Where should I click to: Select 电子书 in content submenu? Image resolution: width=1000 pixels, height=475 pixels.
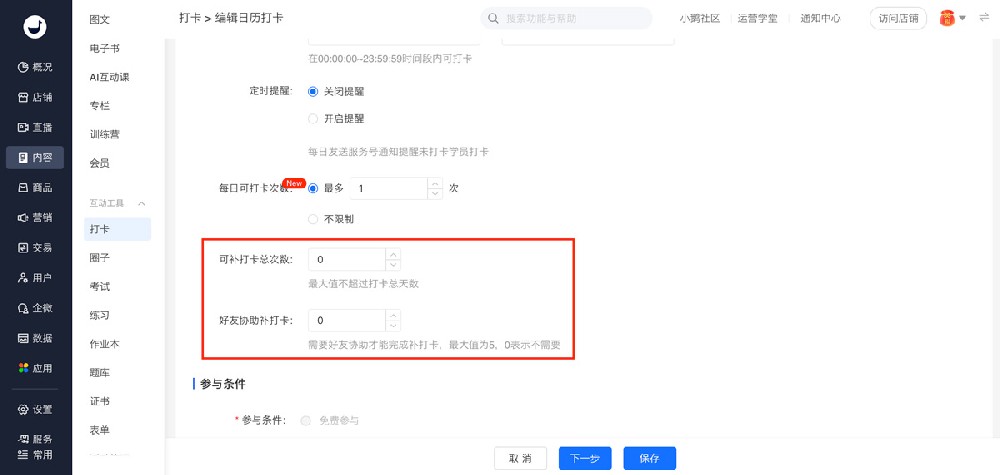point(105,48)
